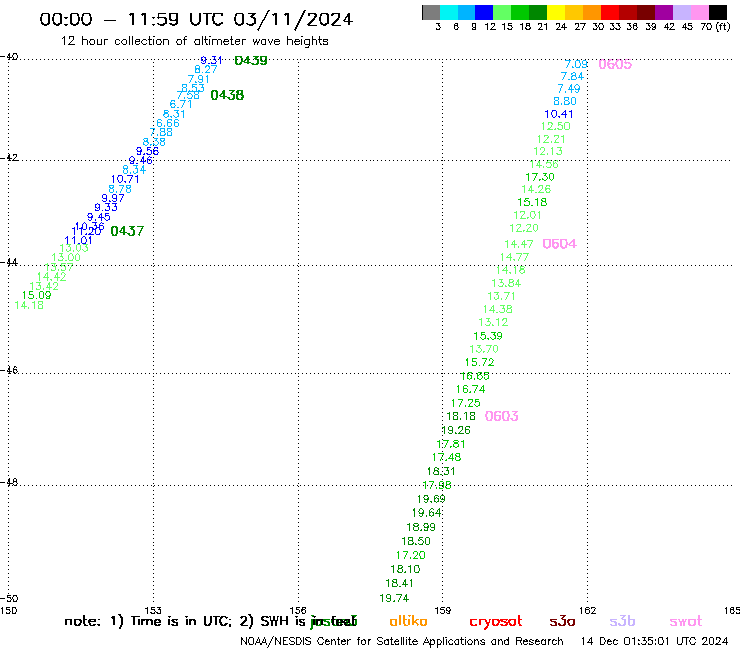740x650 pixels.
Task: Click the gray 3 ft legend color swatch
Action: click(432, 13)
